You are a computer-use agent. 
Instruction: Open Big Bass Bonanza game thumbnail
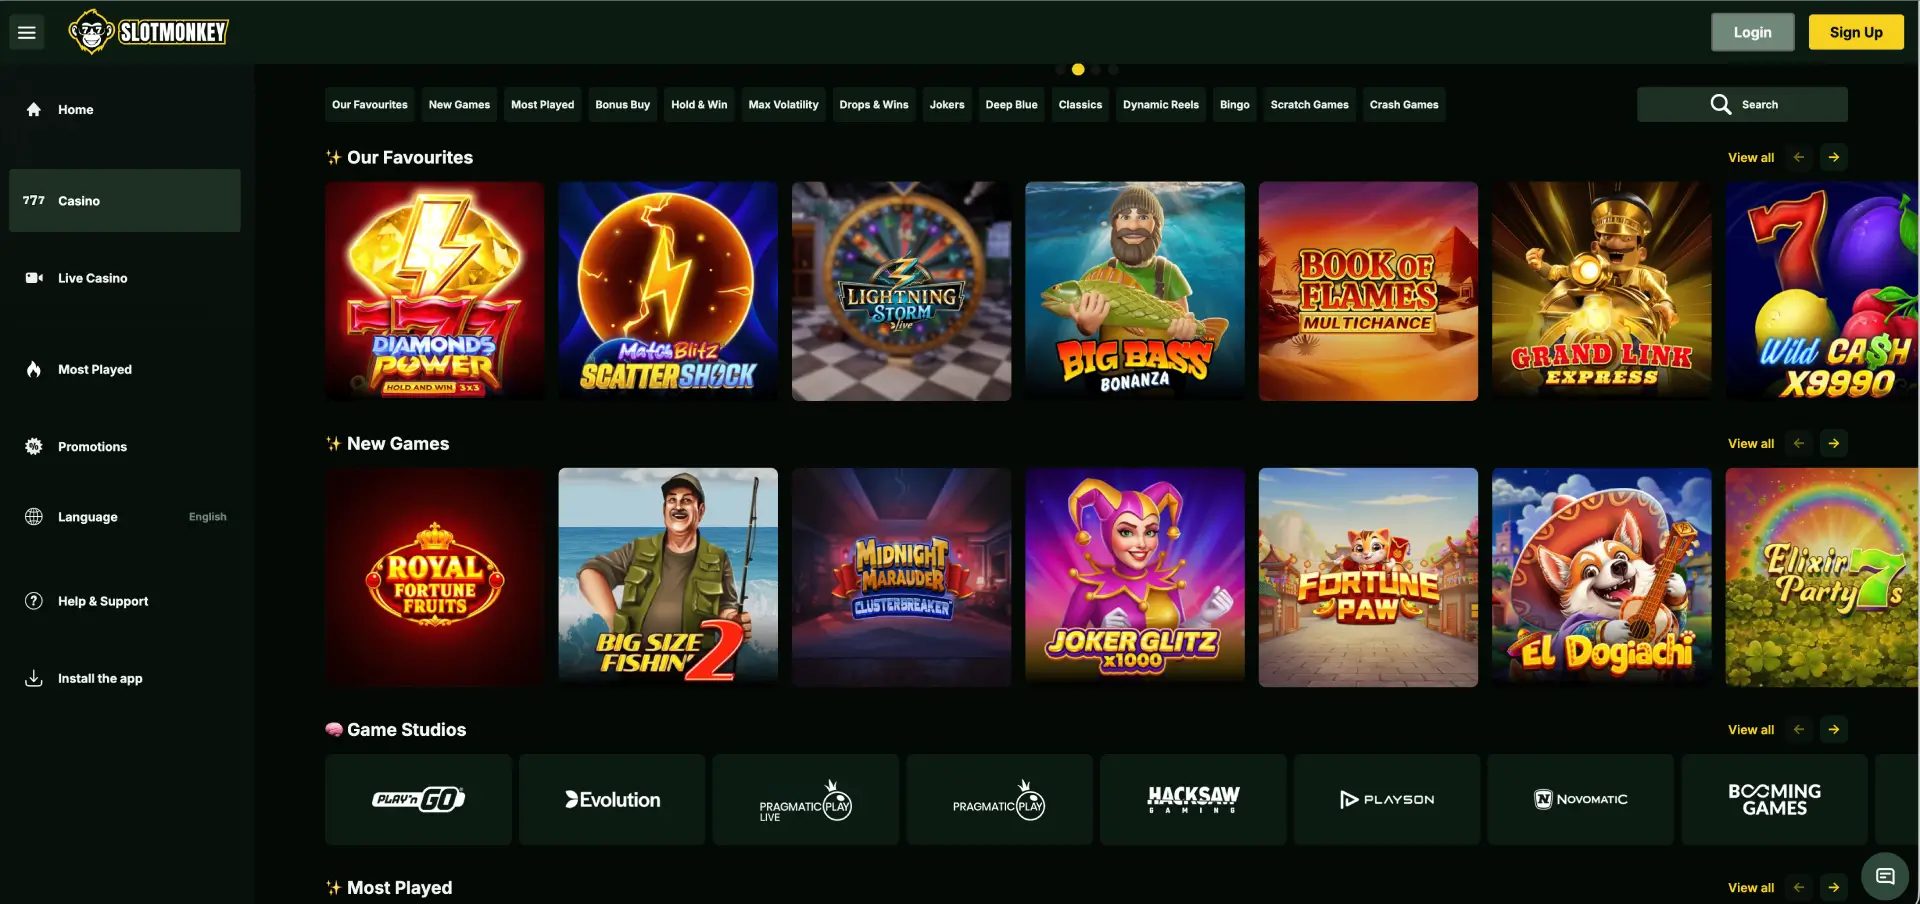pyautogui.click(x=1135, y=291)
